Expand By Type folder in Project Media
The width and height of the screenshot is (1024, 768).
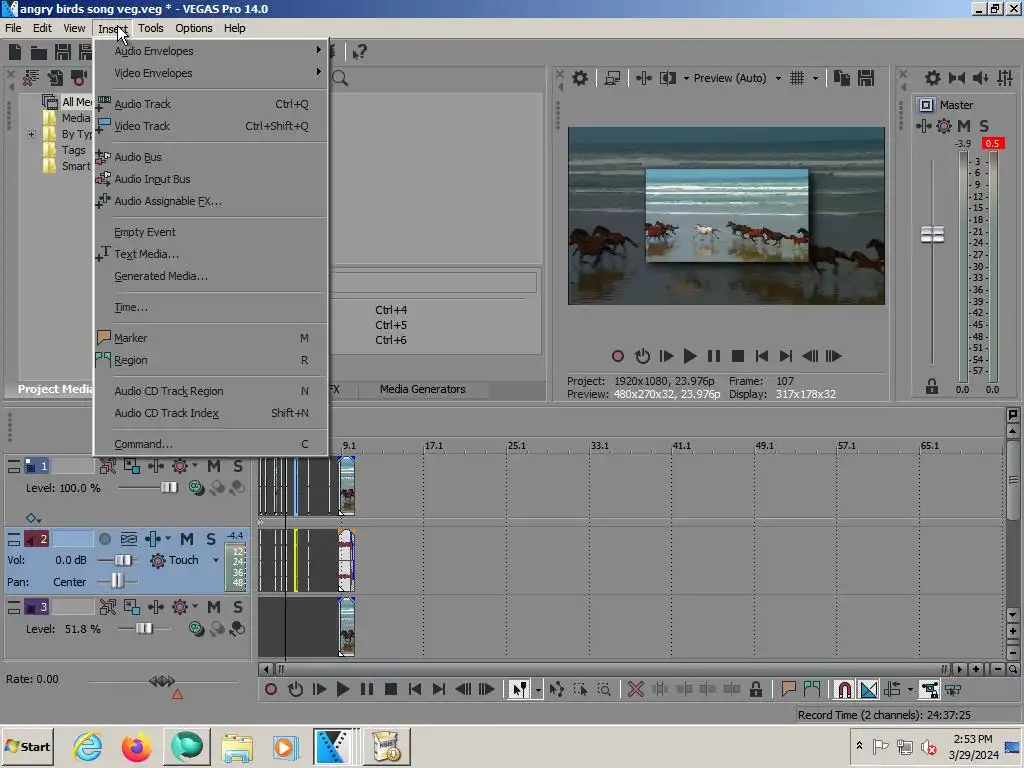(31, 135)
